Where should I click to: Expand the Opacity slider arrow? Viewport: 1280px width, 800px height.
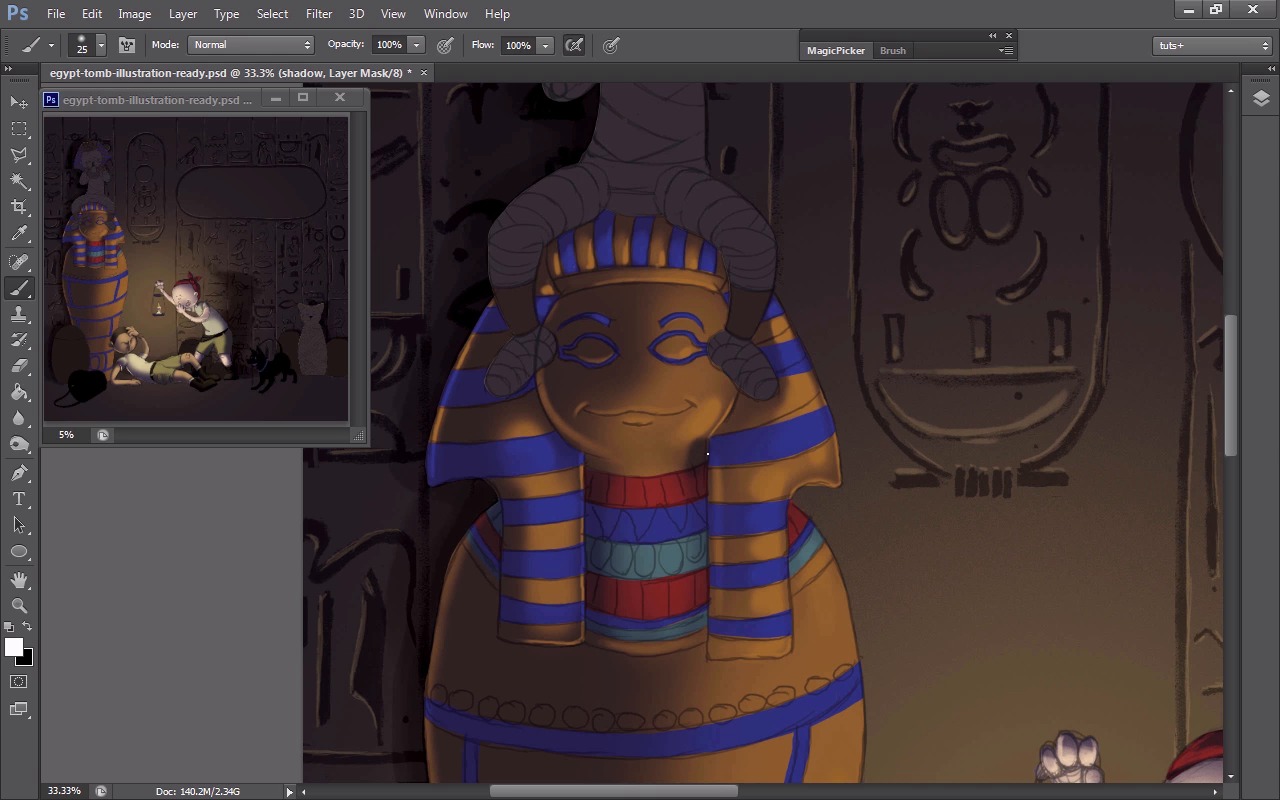(416, 45)
